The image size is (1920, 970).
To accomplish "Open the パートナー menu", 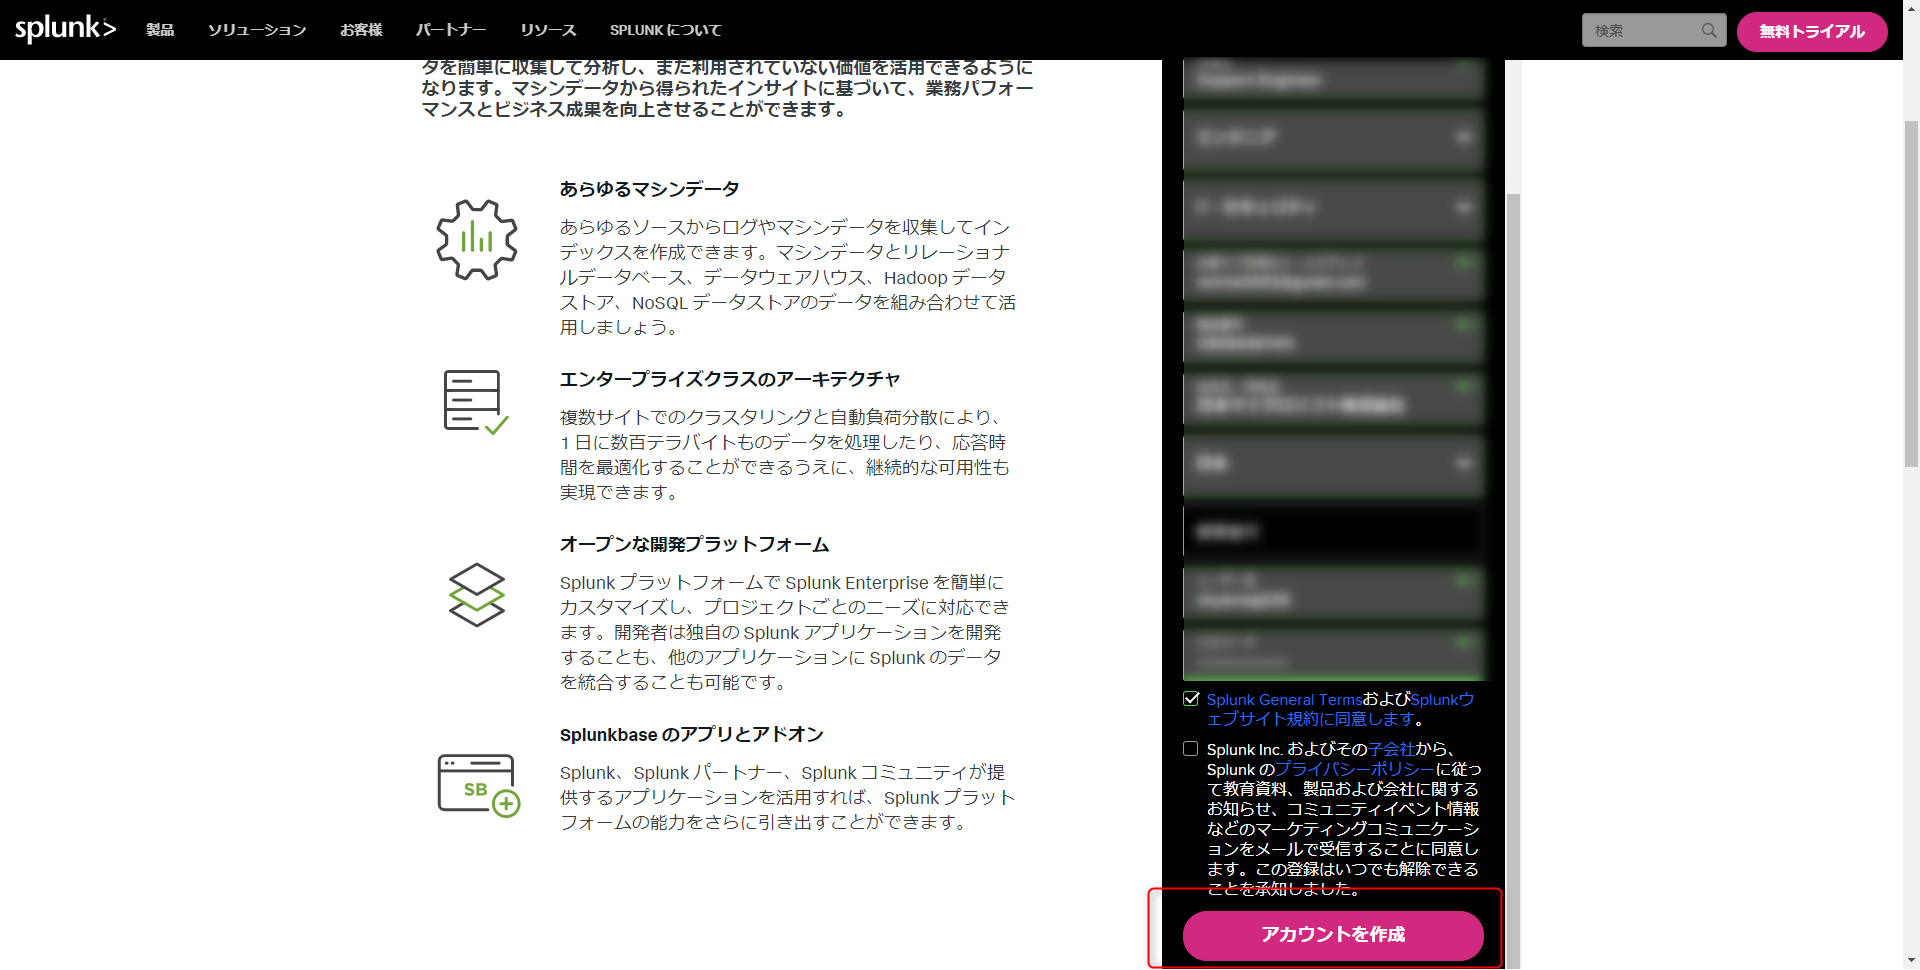I will (451, 30).
